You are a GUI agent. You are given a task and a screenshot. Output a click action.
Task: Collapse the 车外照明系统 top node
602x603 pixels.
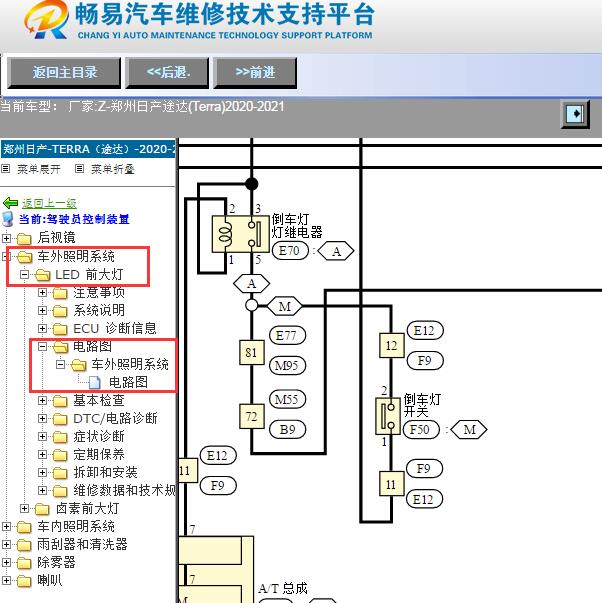[x=6, y=256]
